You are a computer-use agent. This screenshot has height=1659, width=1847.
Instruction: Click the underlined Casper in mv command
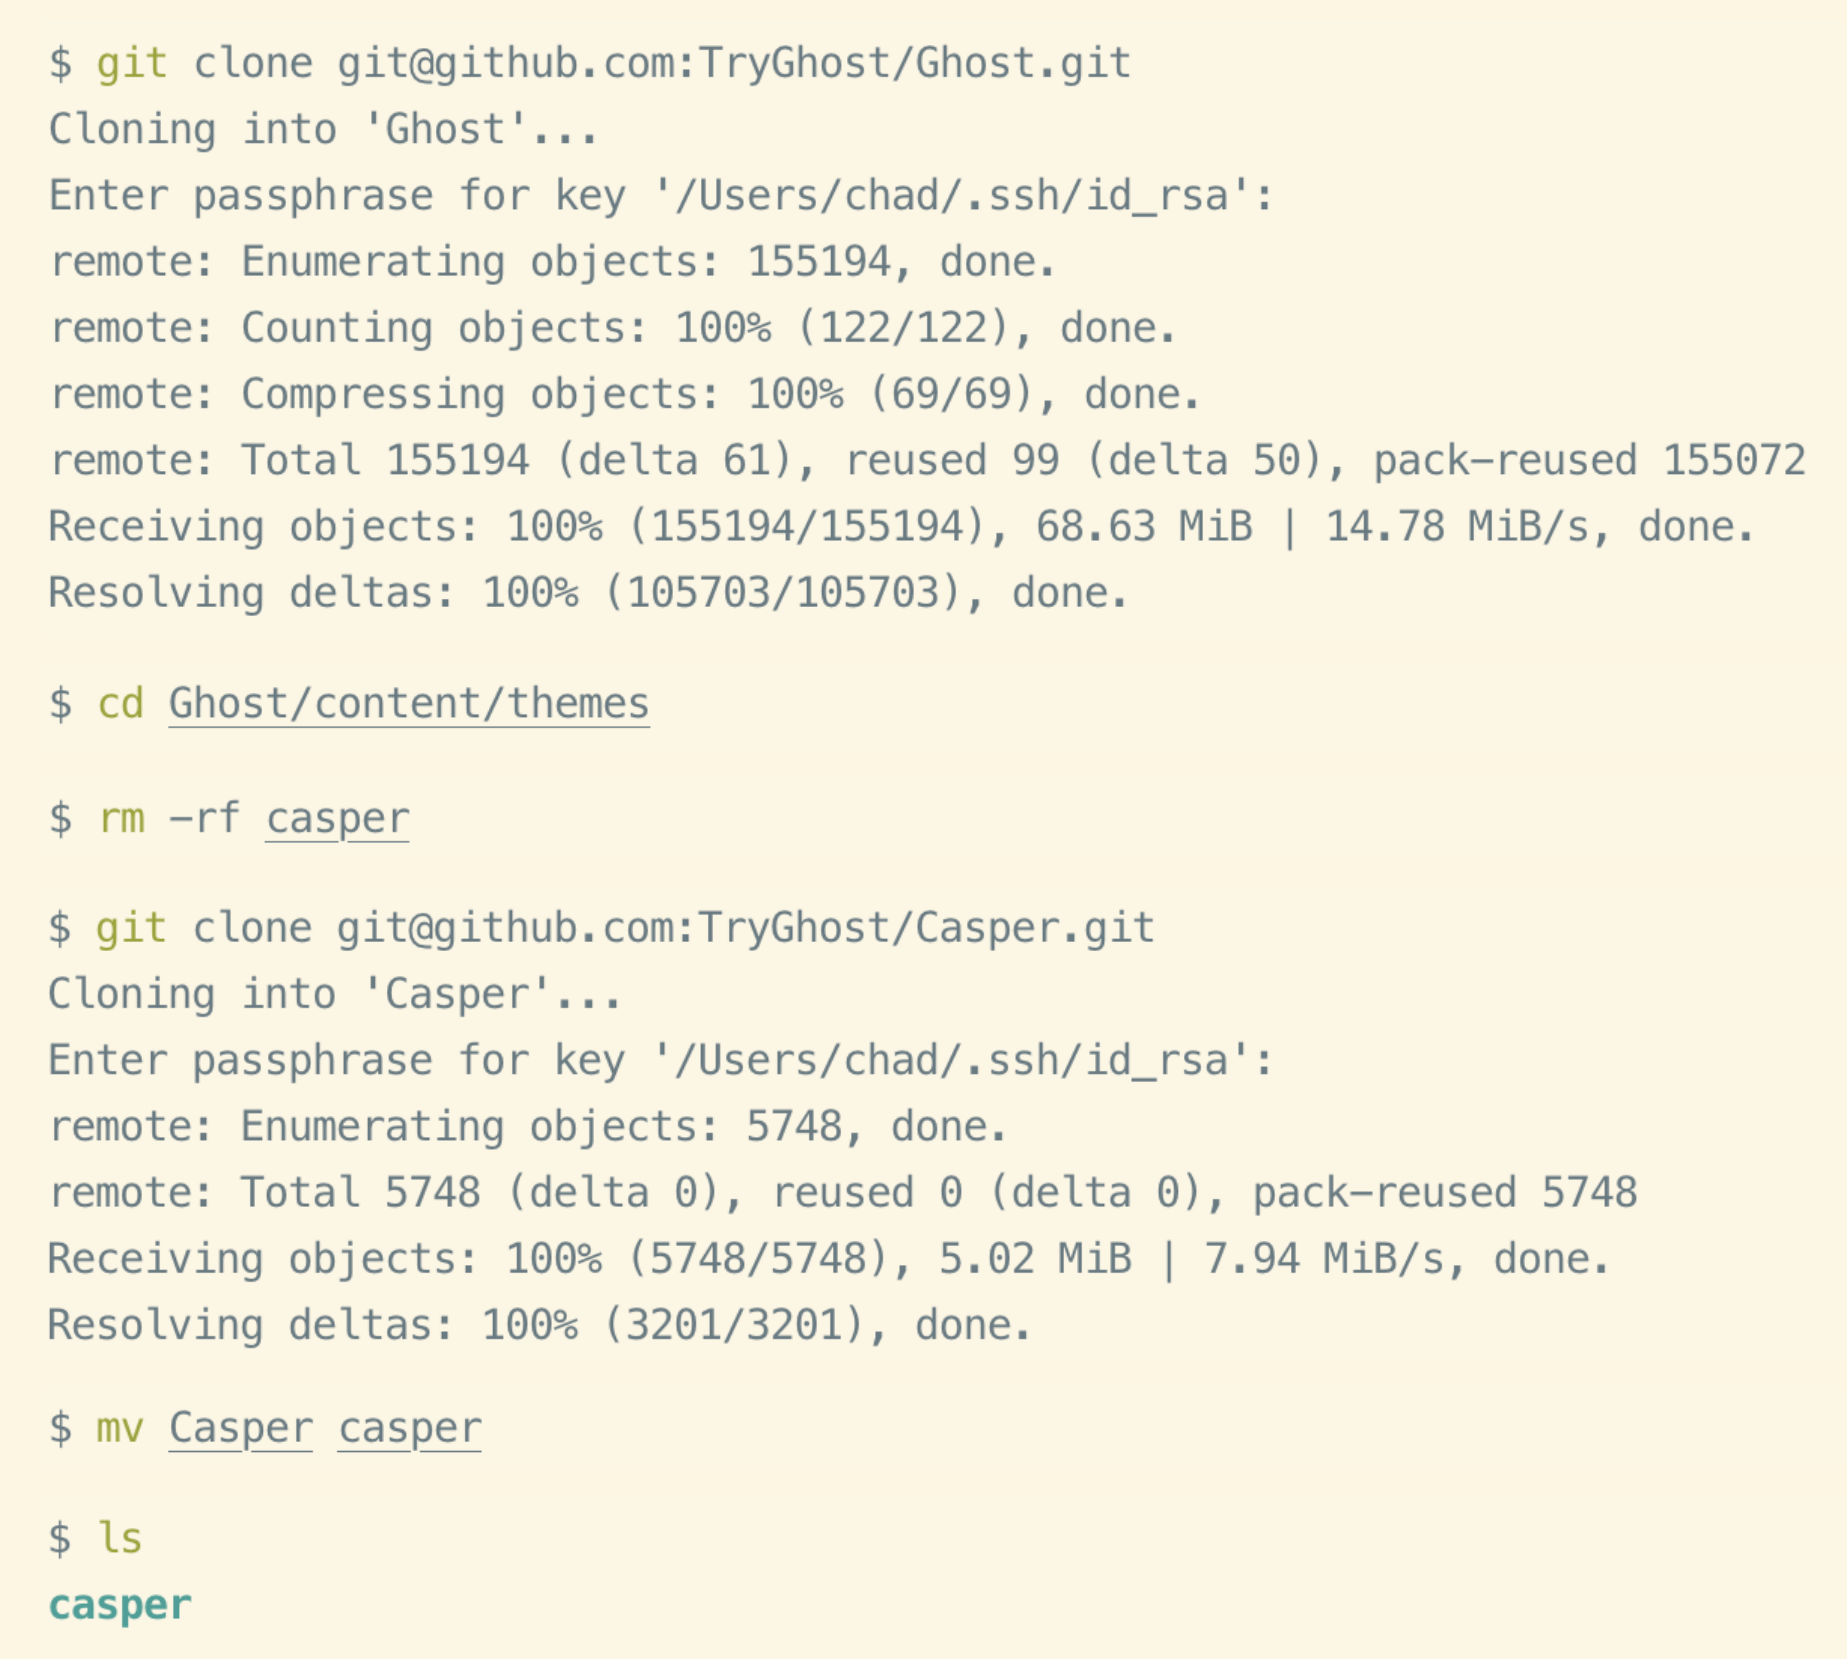point(241,1428)
